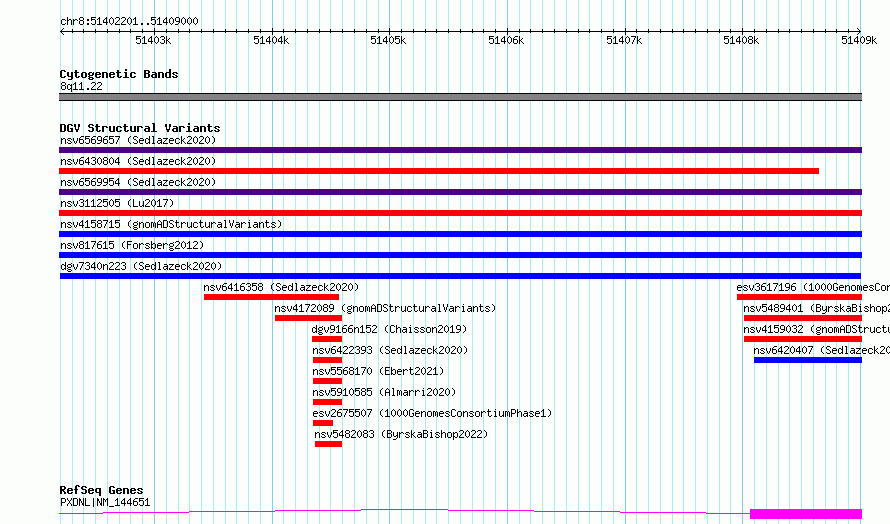Click the gray 8q11.22 cytogenetic band bar
Viewport: 890px width, 524px height.
[460, 97]
